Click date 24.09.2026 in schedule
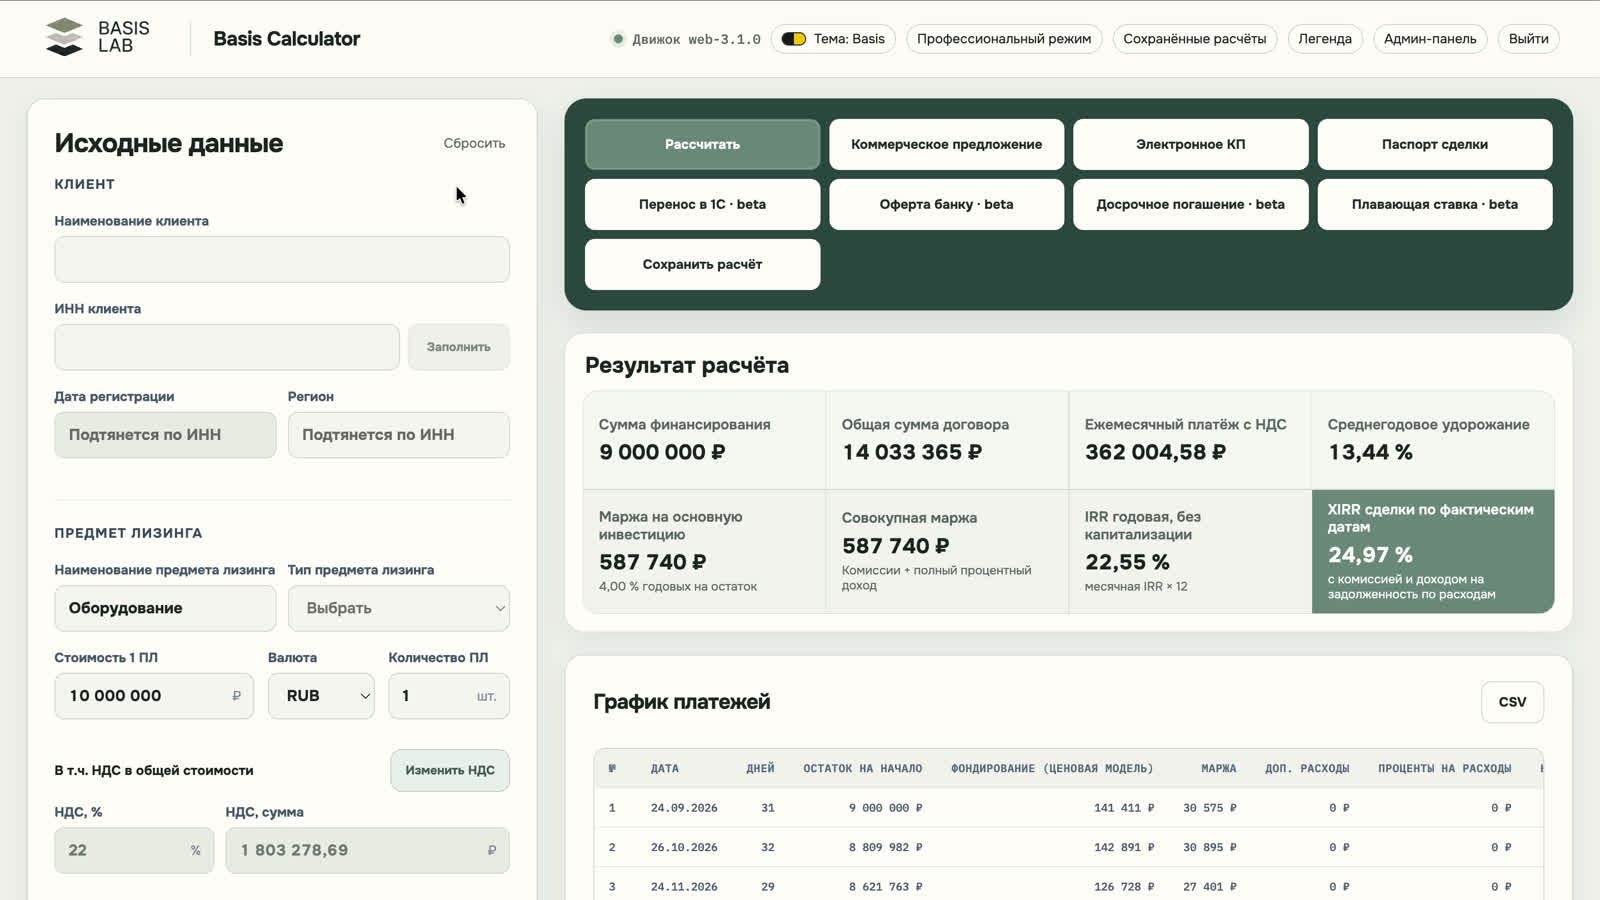This screenshot has height=900, width=1600. point(684,808)
